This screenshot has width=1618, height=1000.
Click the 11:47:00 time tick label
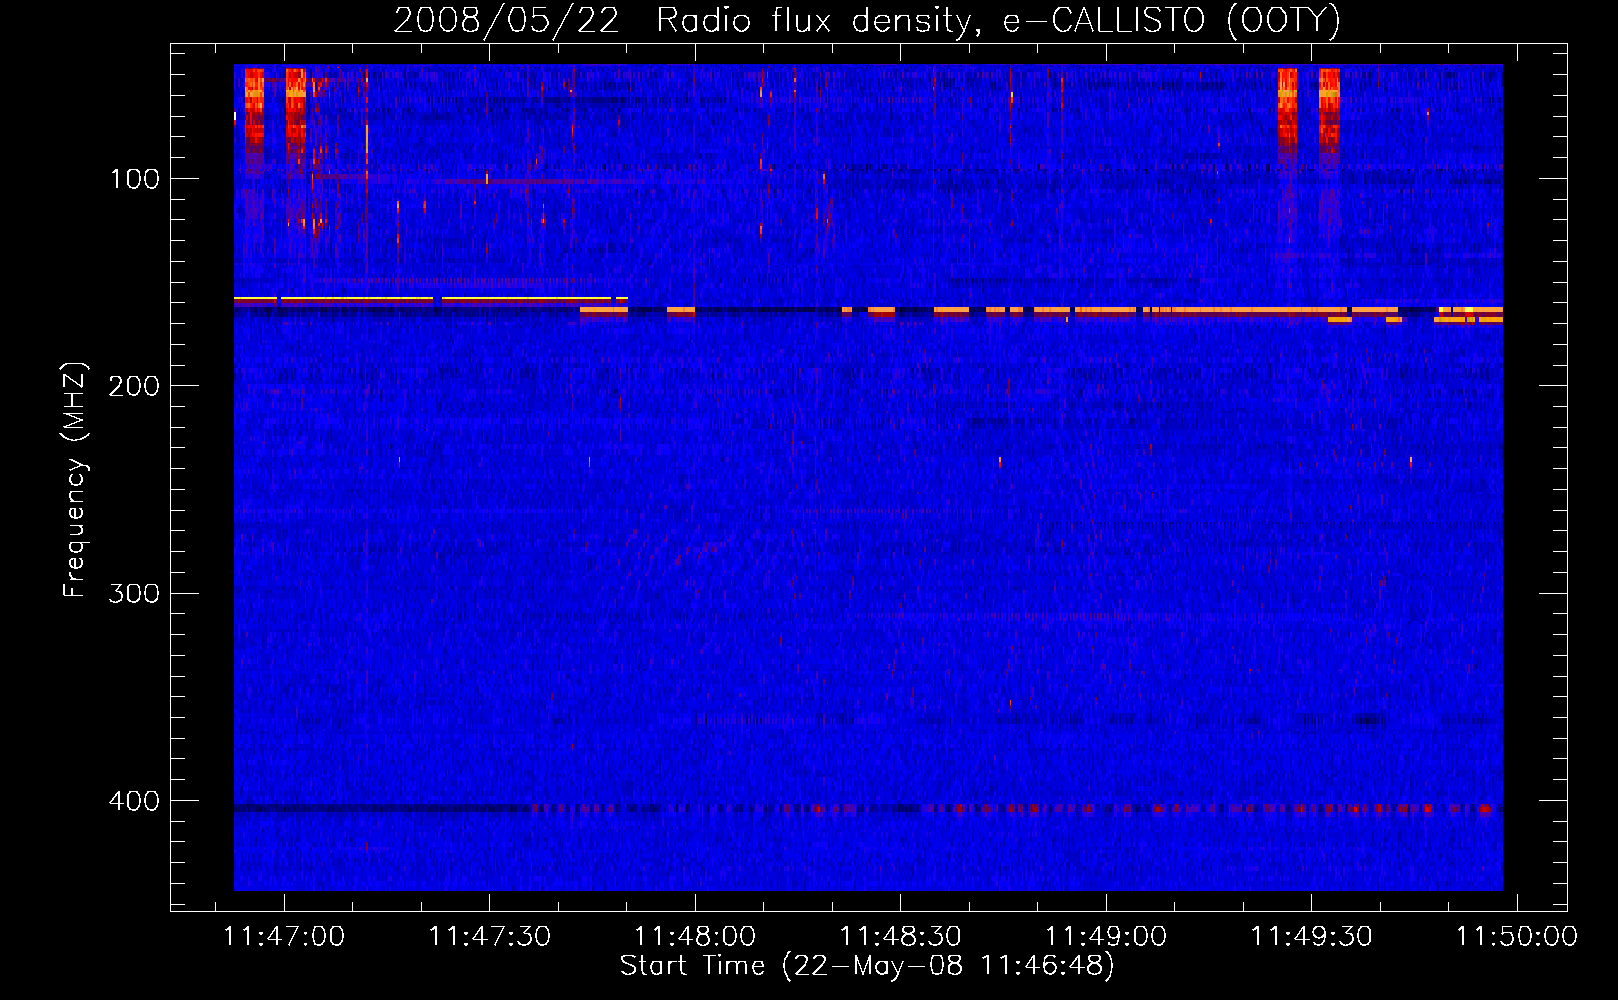coord(284,936)
